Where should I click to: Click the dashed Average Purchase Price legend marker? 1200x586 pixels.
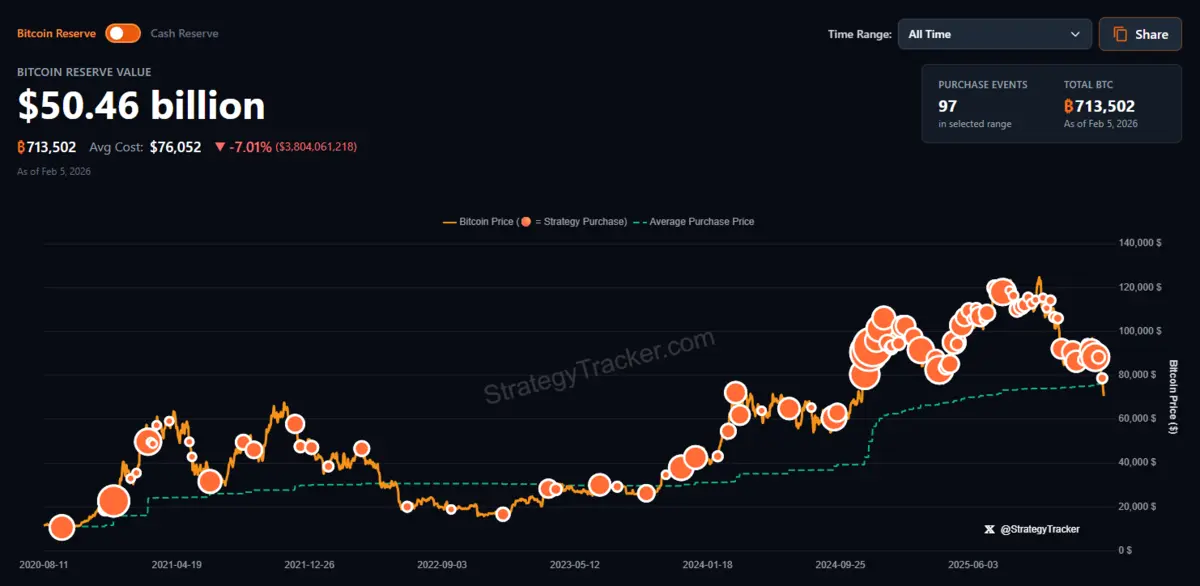tap(640, 221)
